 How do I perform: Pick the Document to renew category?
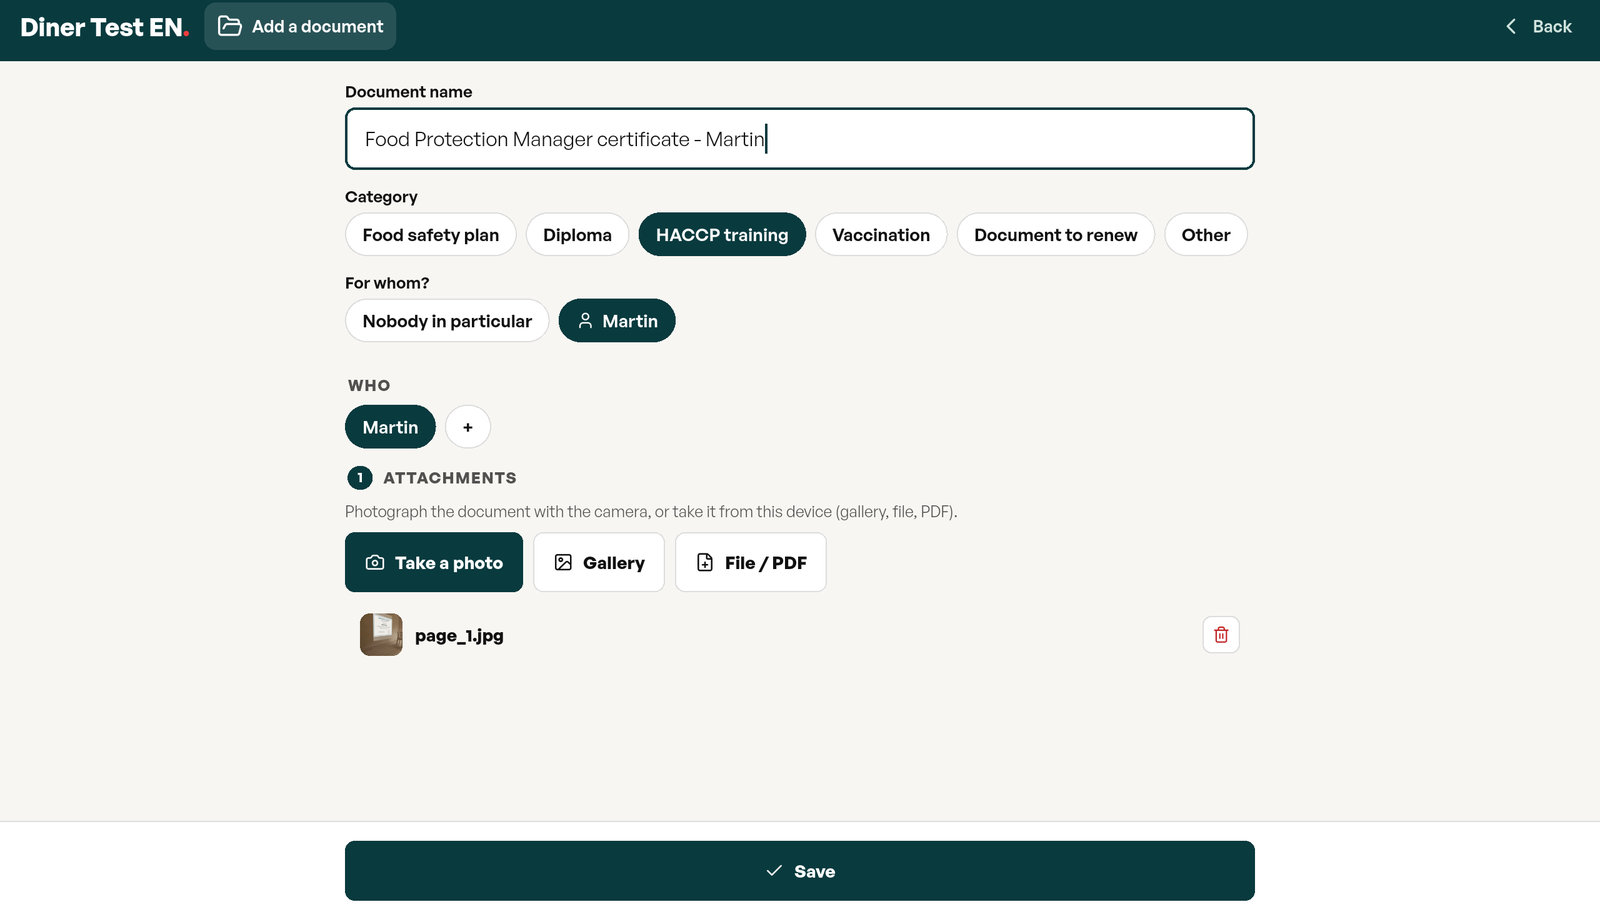coord(1056,235)
